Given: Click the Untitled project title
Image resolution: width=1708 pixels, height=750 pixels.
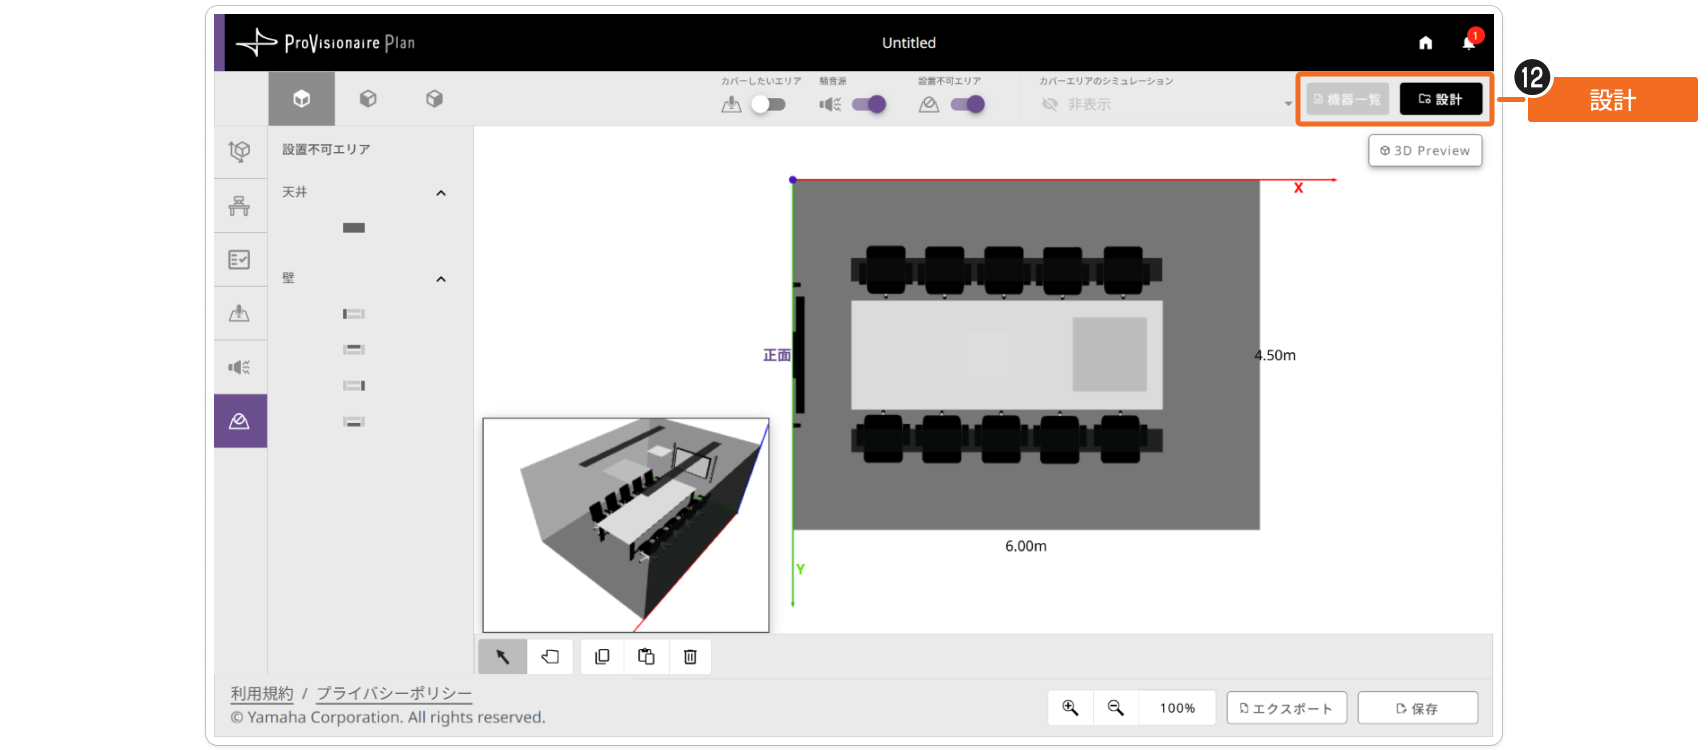Looking at the screenshot, I should coord(909,43).
